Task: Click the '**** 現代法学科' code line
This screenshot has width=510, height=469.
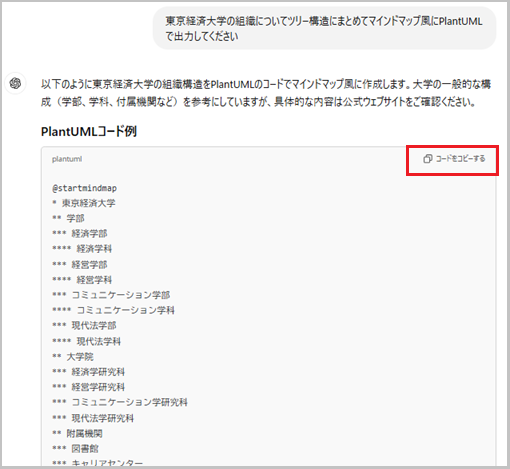Action: (x=86, y=341)
